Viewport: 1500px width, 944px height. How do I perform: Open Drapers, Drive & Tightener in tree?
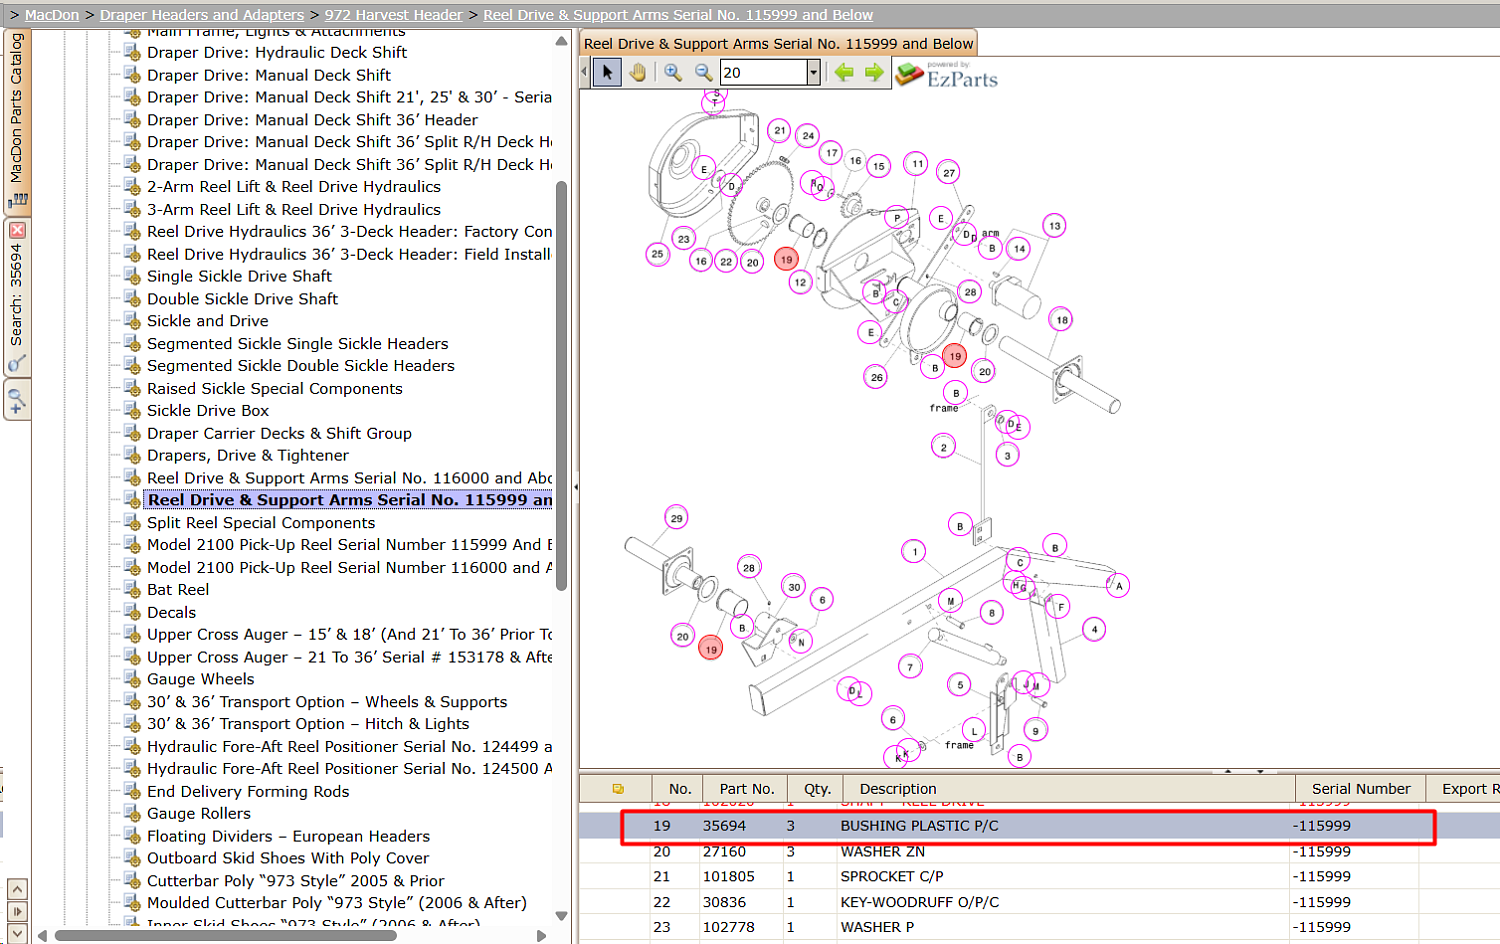pyautogui.click(x=248, y=455)
